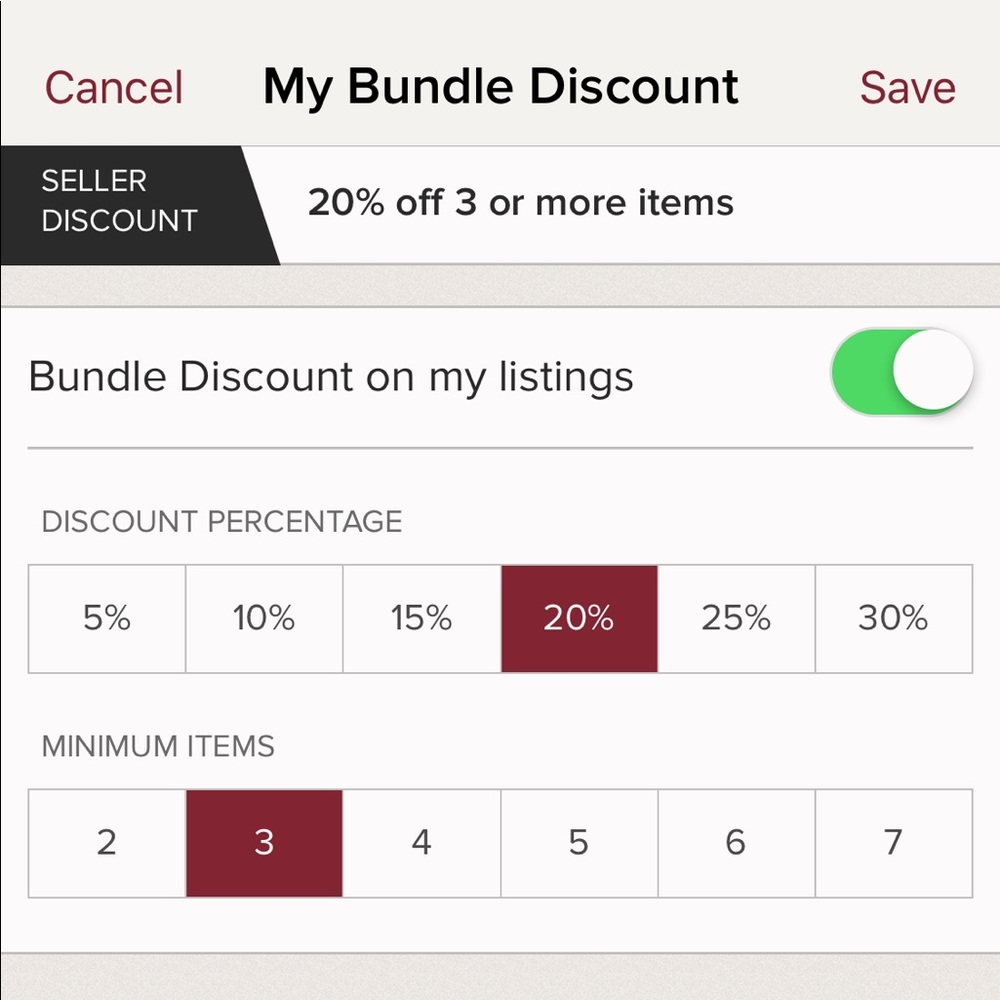Cancel the bundle discount changes
This screenshot has height=1000, width=1000.
[x=112, y=87]
